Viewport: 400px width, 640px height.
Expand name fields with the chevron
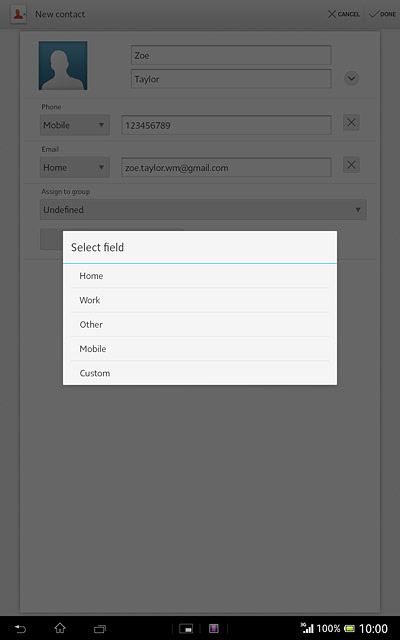pos(351,78)
